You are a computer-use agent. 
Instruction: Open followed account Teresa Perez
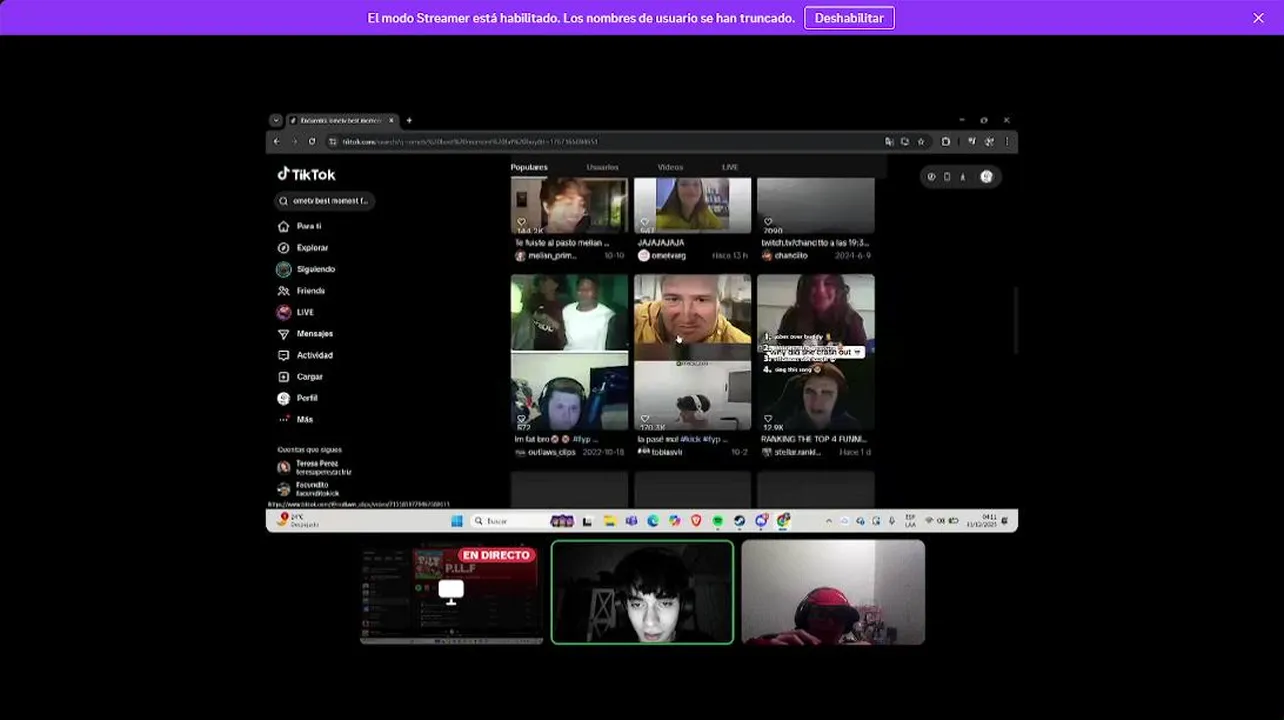317,467
